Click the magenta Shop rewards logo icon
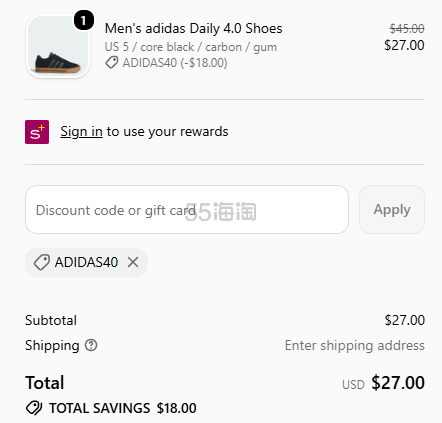The height and width of the screenshot is (423, 442). click(37, 132)
